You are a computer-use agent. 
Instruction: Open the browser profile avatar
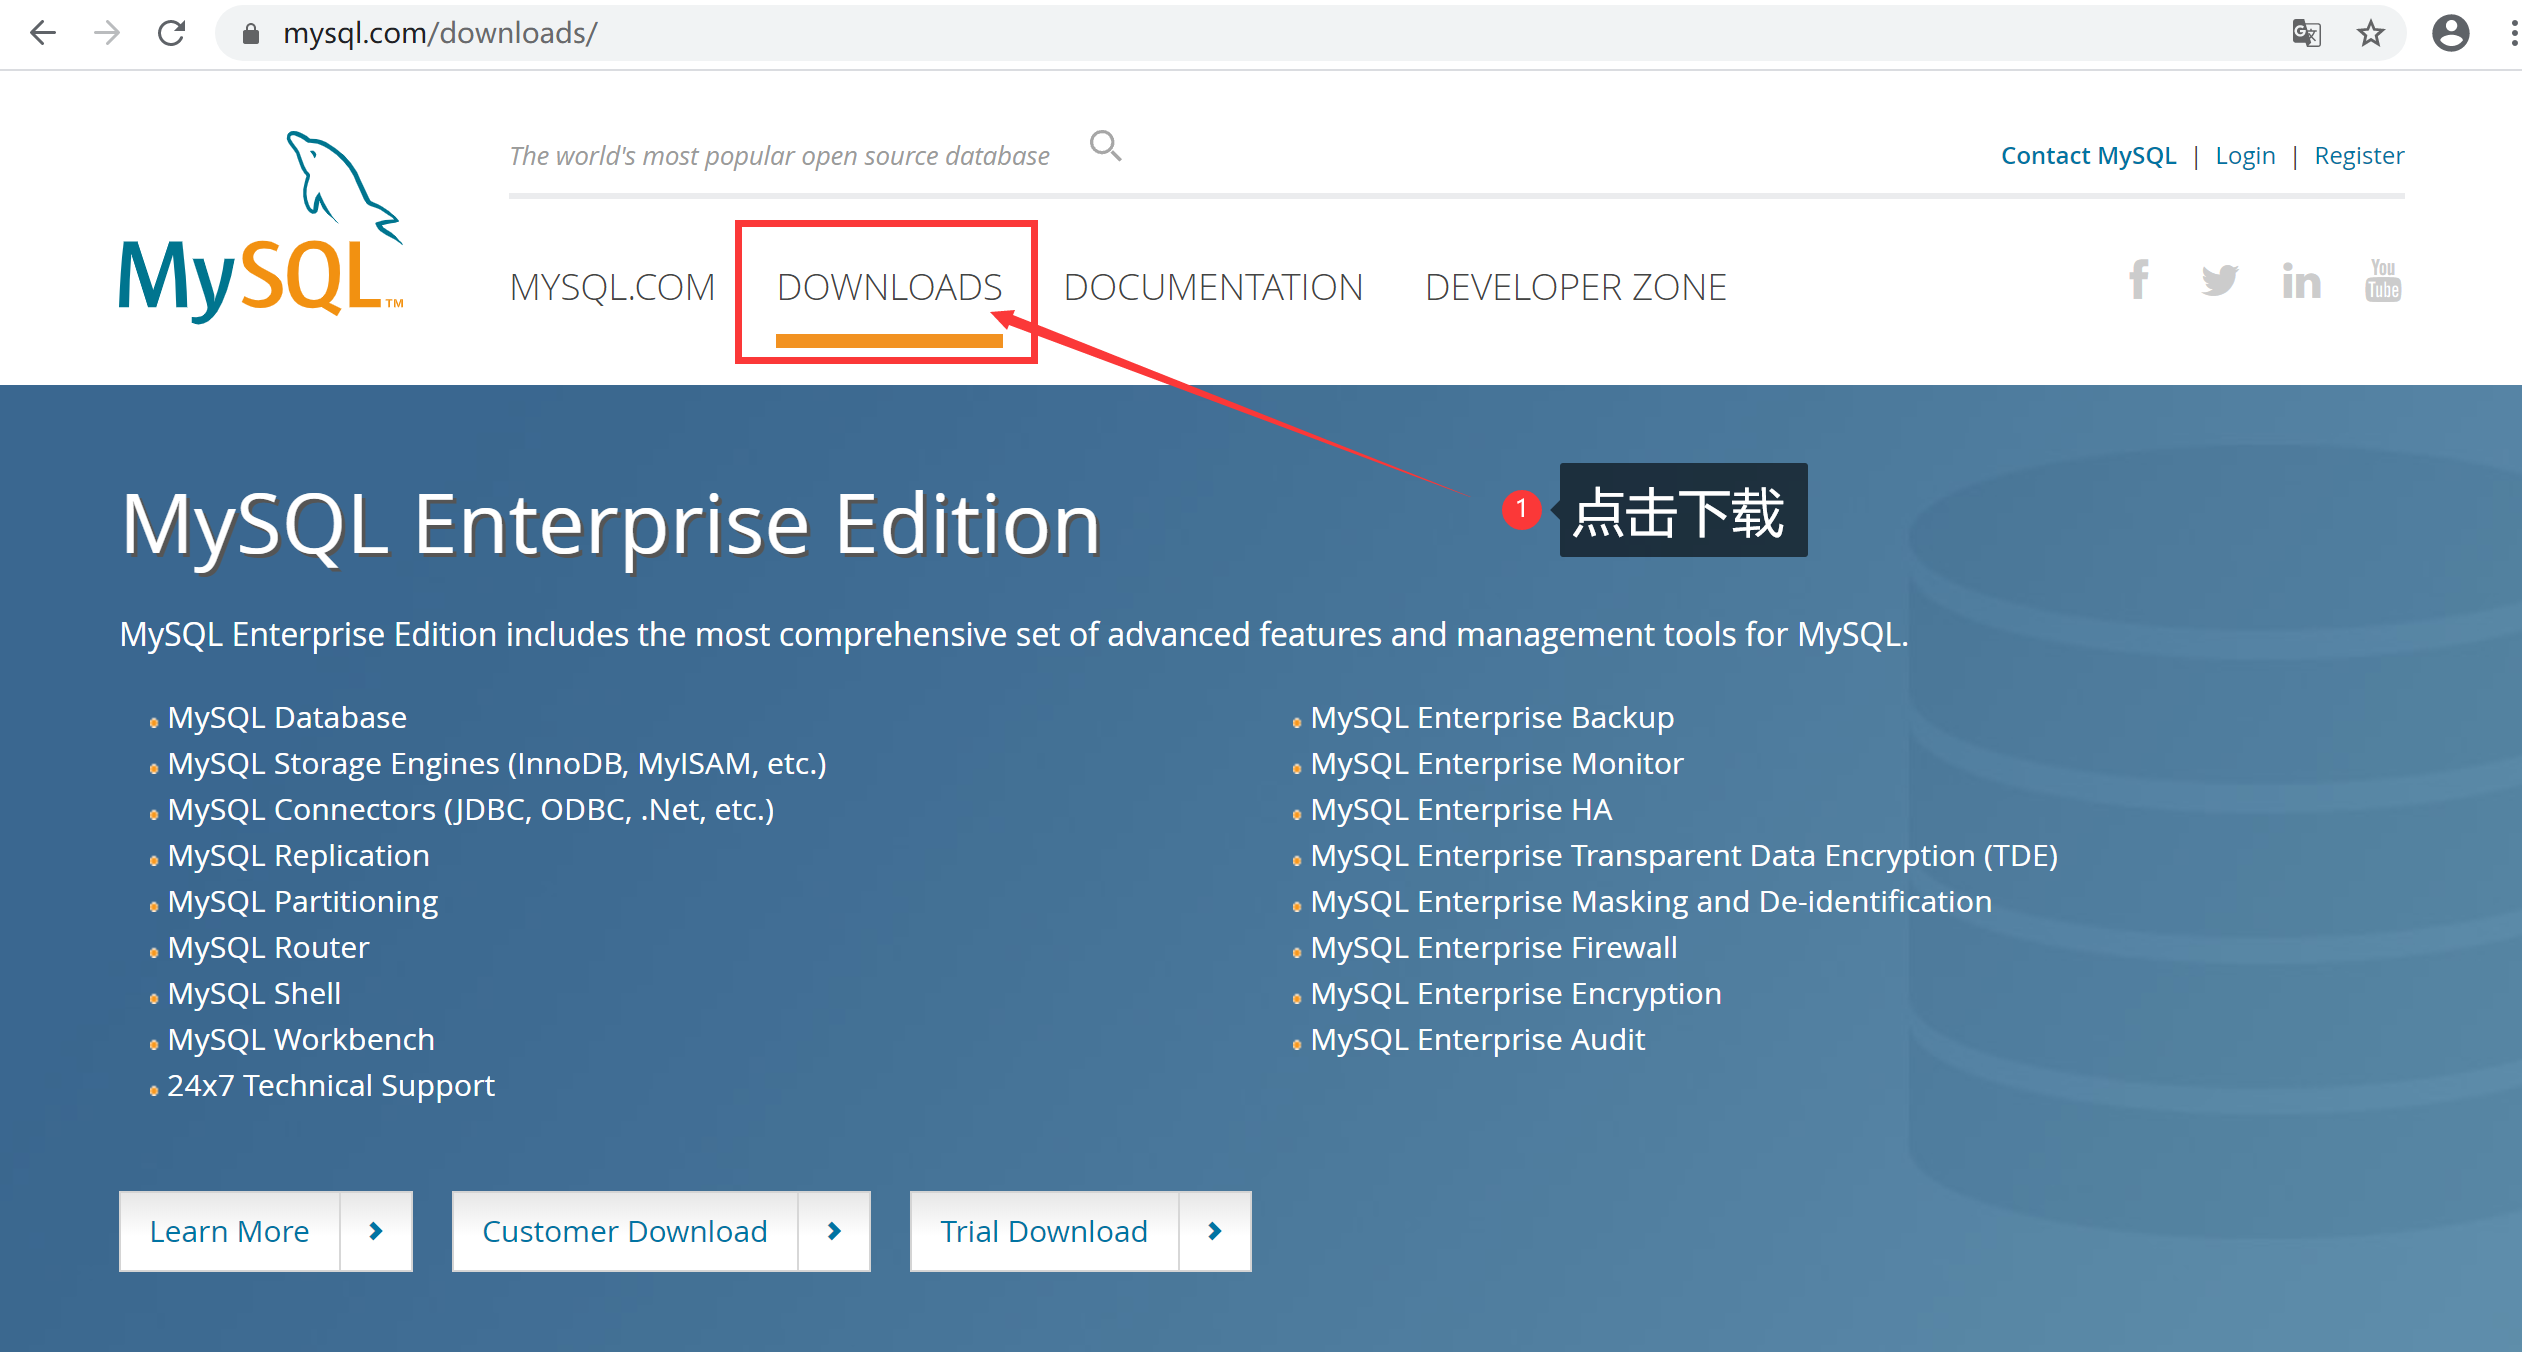(2450, 34)
